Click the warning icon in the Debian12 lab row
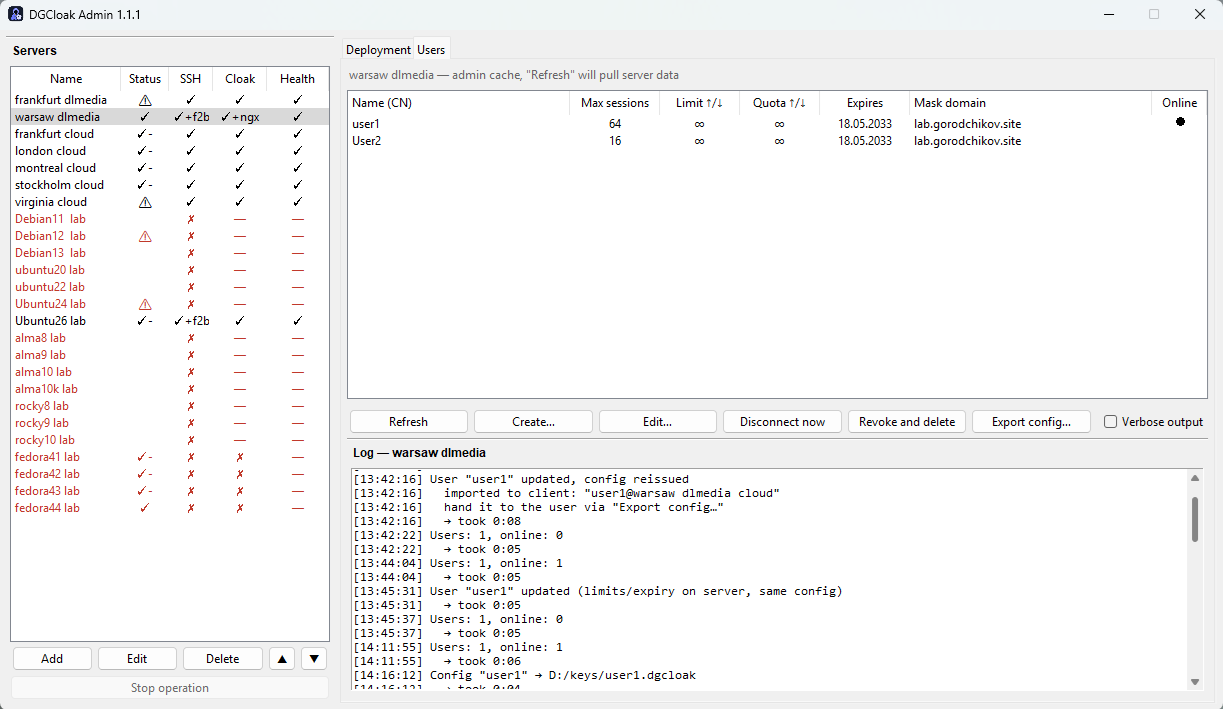This screenshot has height=709, width=1223. (145, 236)
